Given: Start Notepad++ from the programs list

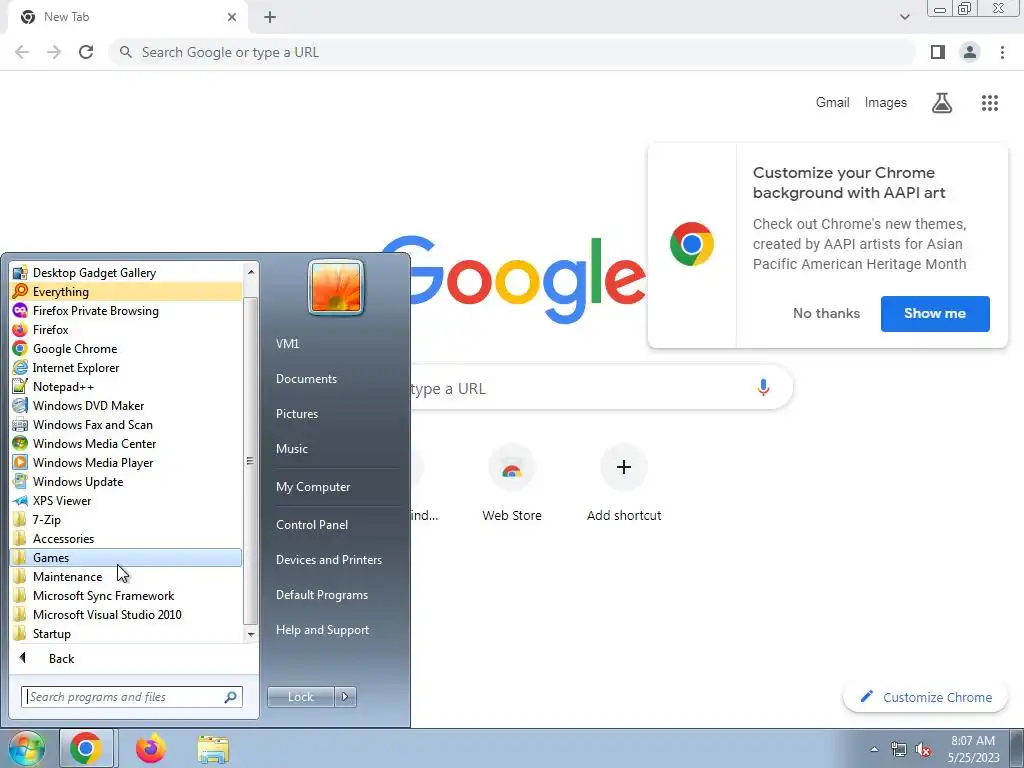Looking at the screenshot, I should pos(127,386).
